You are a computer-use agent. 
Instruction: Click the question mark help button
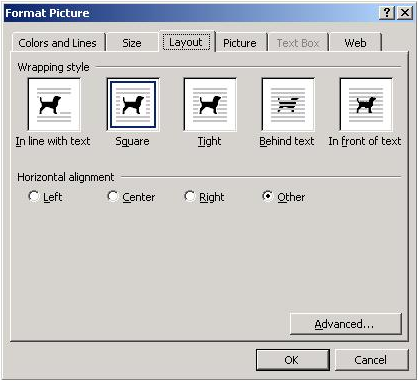pyautogui.click(x=387, y=13)
